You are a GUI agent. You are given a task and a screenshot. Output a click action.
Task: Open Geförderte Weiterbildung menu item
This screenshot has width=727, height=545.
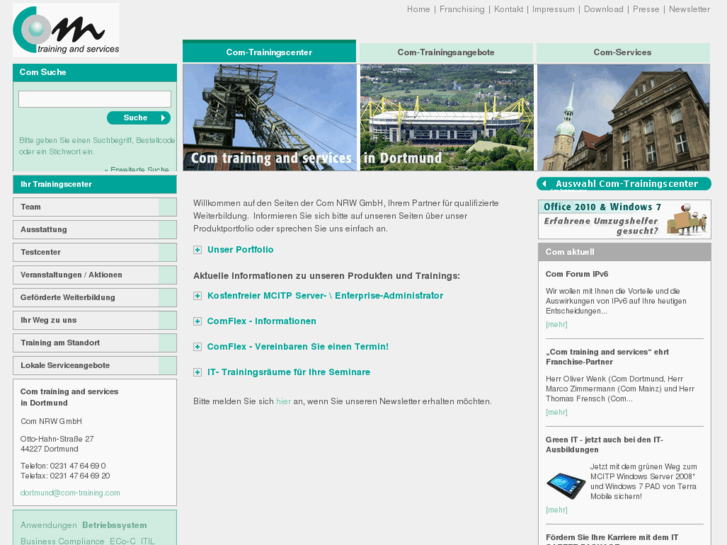pyautogui.click(x=95, y=297)
